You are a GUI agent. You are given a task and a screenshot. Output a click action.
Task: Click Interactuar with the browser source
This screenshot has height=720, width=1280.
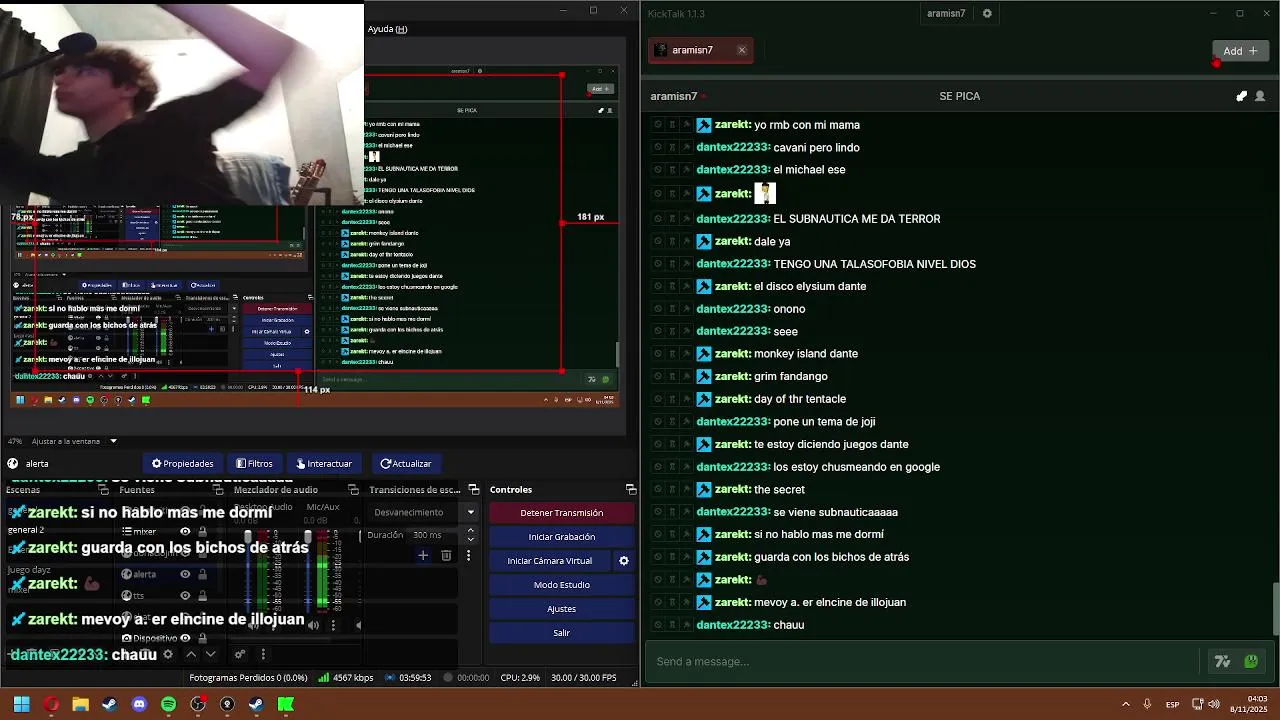click(323, 464)
